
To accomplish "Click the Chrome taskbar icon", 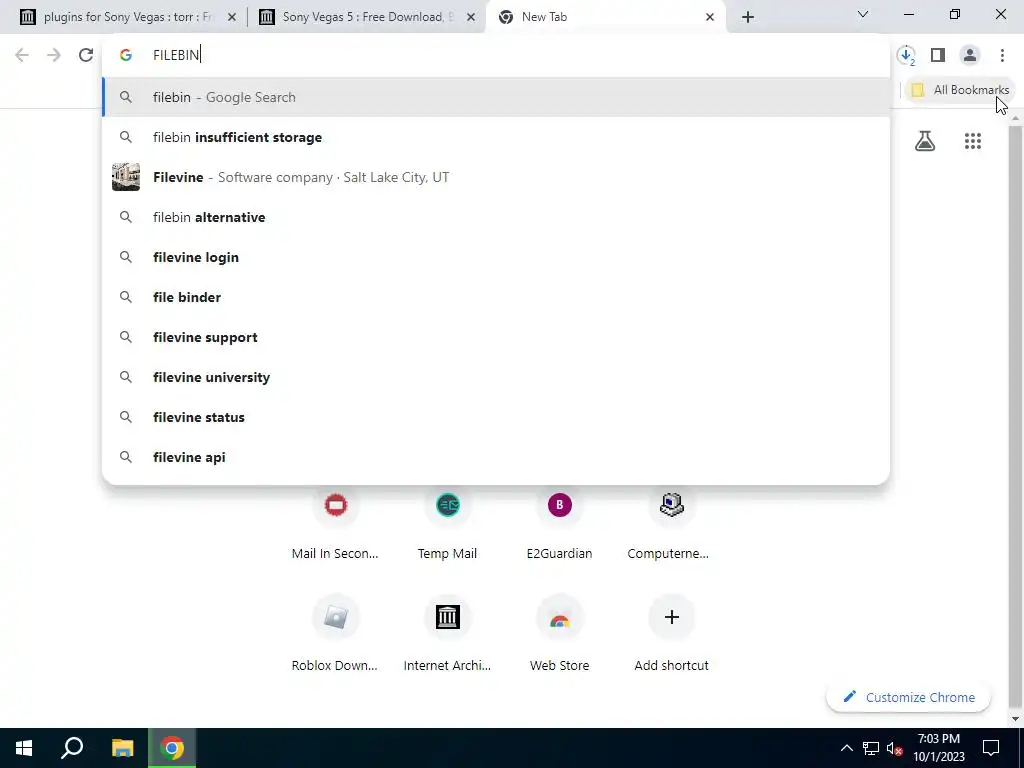I will pyautogui.click(x=172, y=748).
